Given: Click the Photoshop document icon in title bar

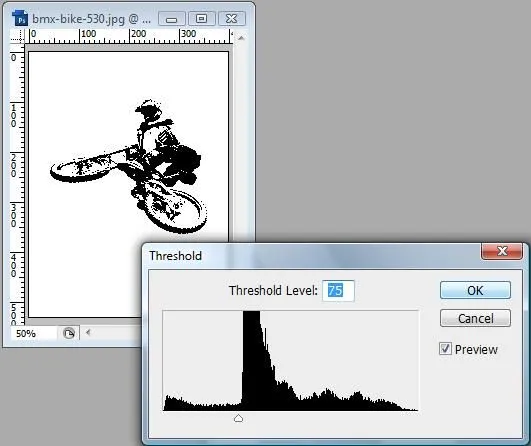Looking at the screenshot, I should tap(20, 18).
